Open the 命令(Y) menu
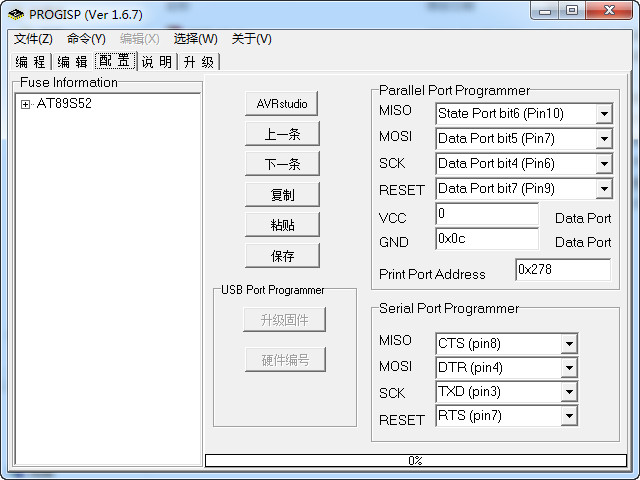The image size is (640, 480). click(x=86, y=39)
